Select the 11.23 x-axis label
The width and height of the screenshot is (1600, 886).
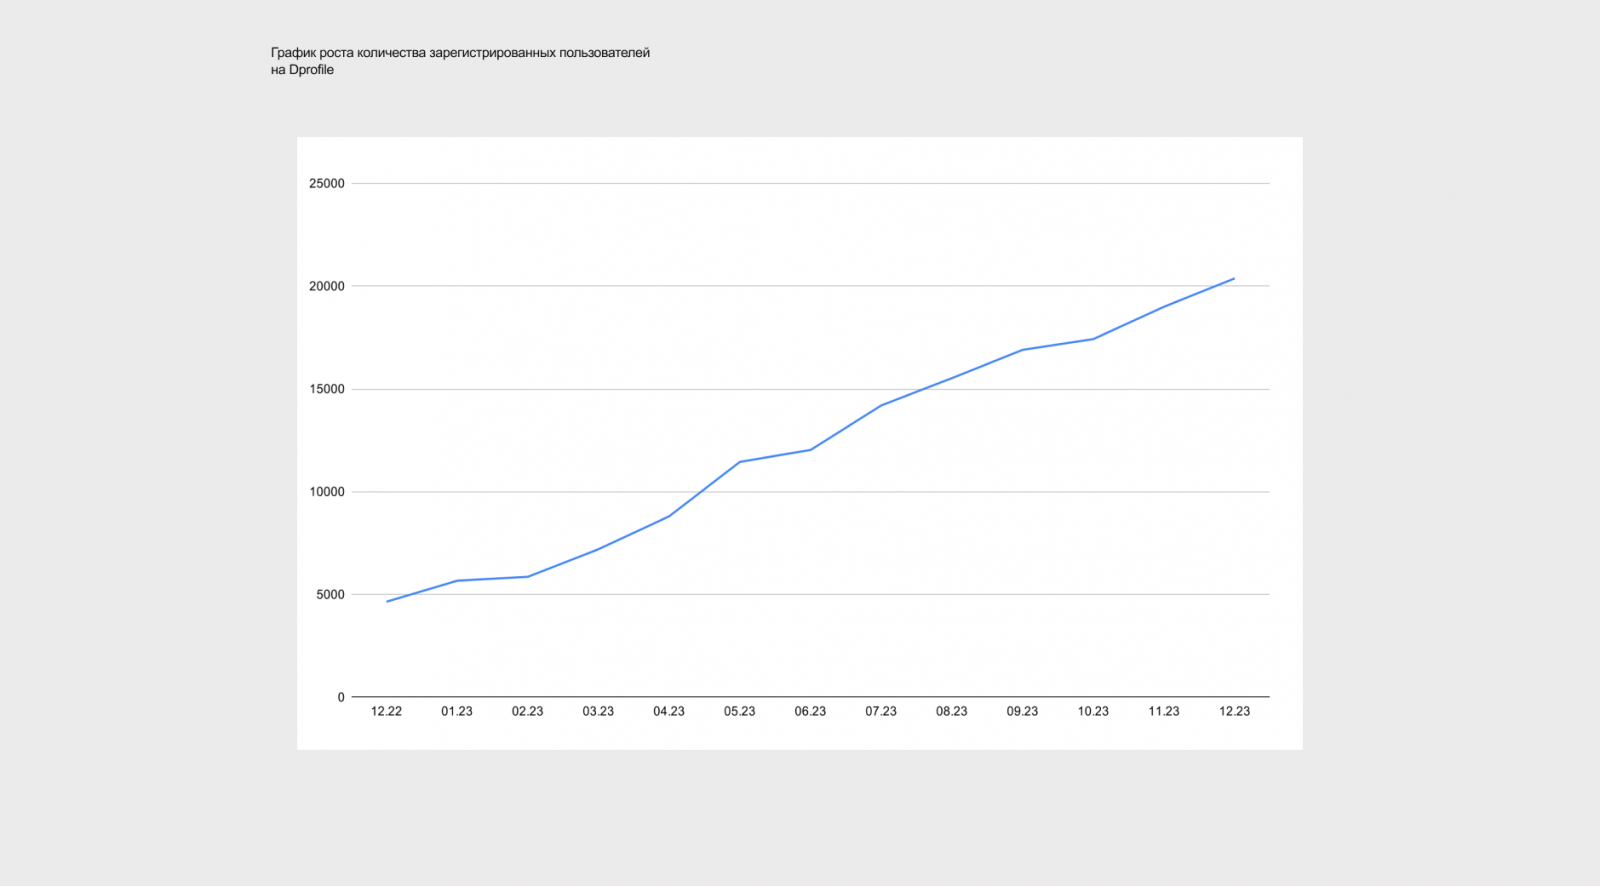click(x=1163, y=711)
